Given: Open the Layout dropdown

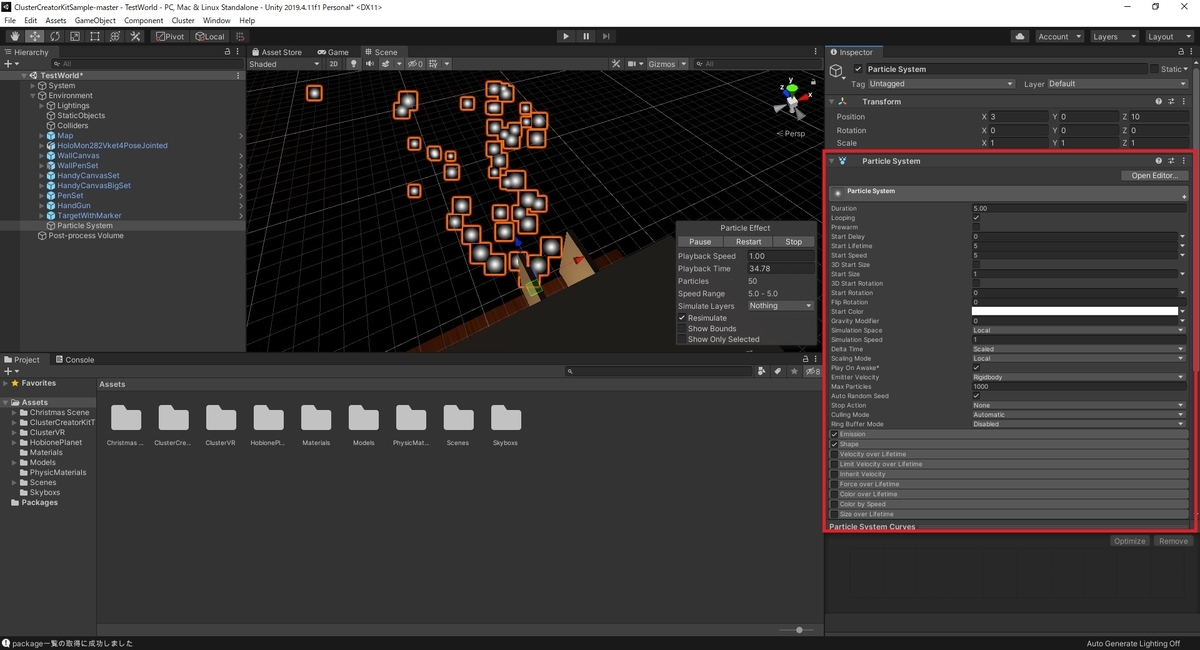Looking at the screenshot, I should (x=1166, y=37).
